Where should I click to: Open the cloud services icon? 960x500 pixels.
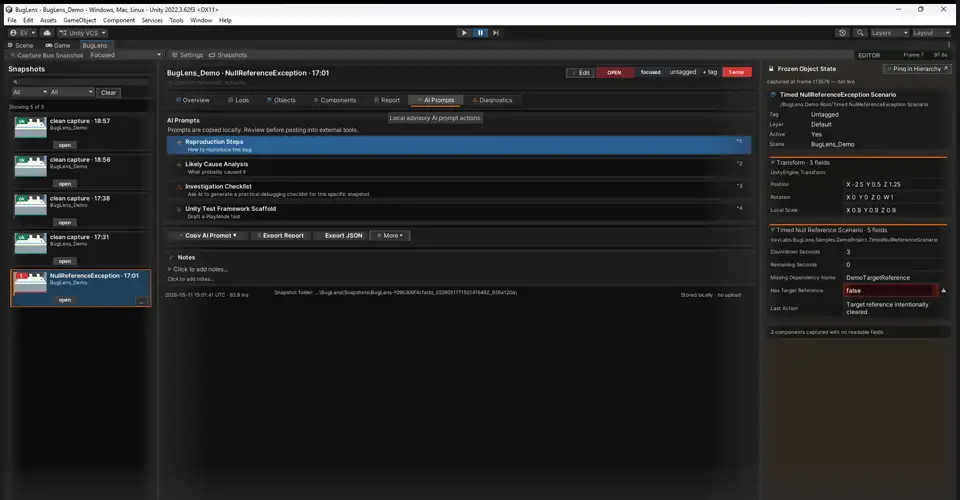tap(47, 33)
